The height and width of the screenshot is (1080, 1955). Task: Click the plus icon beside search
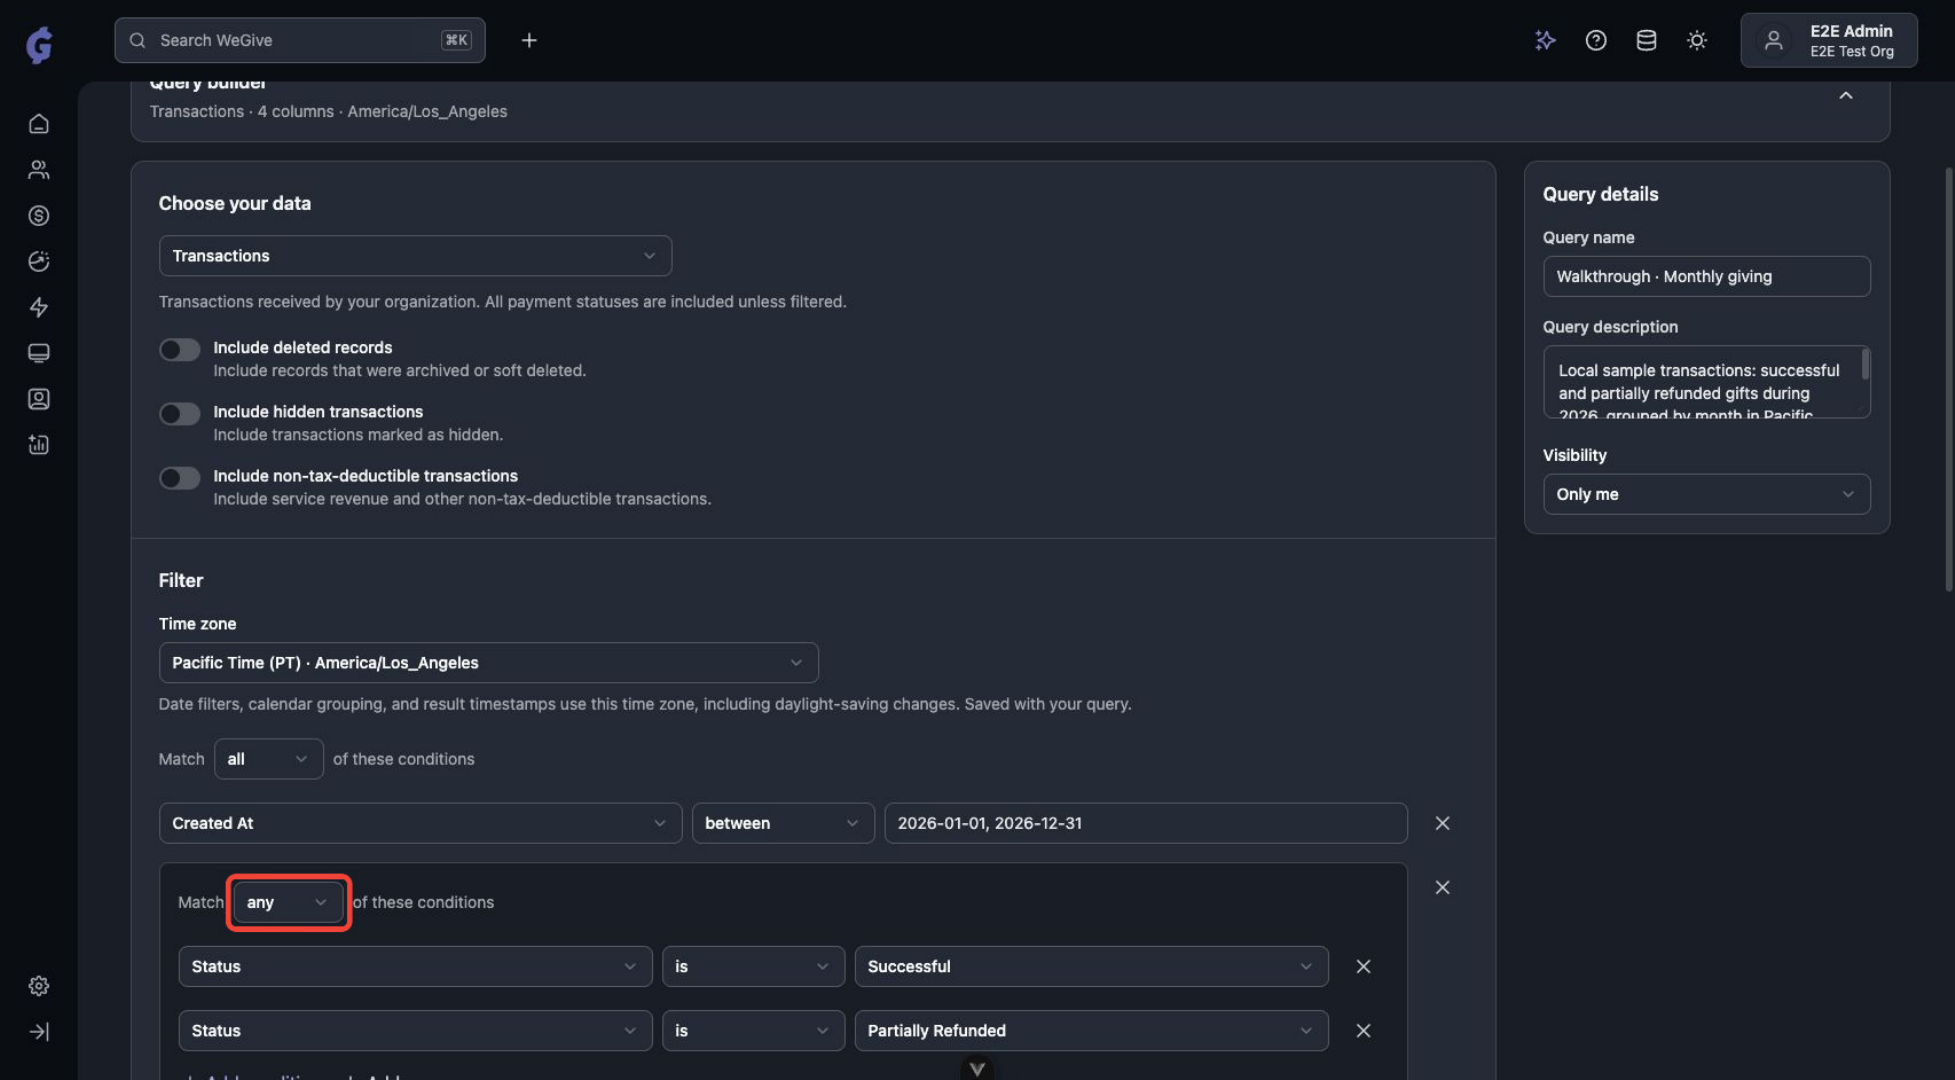coord(529,40)
